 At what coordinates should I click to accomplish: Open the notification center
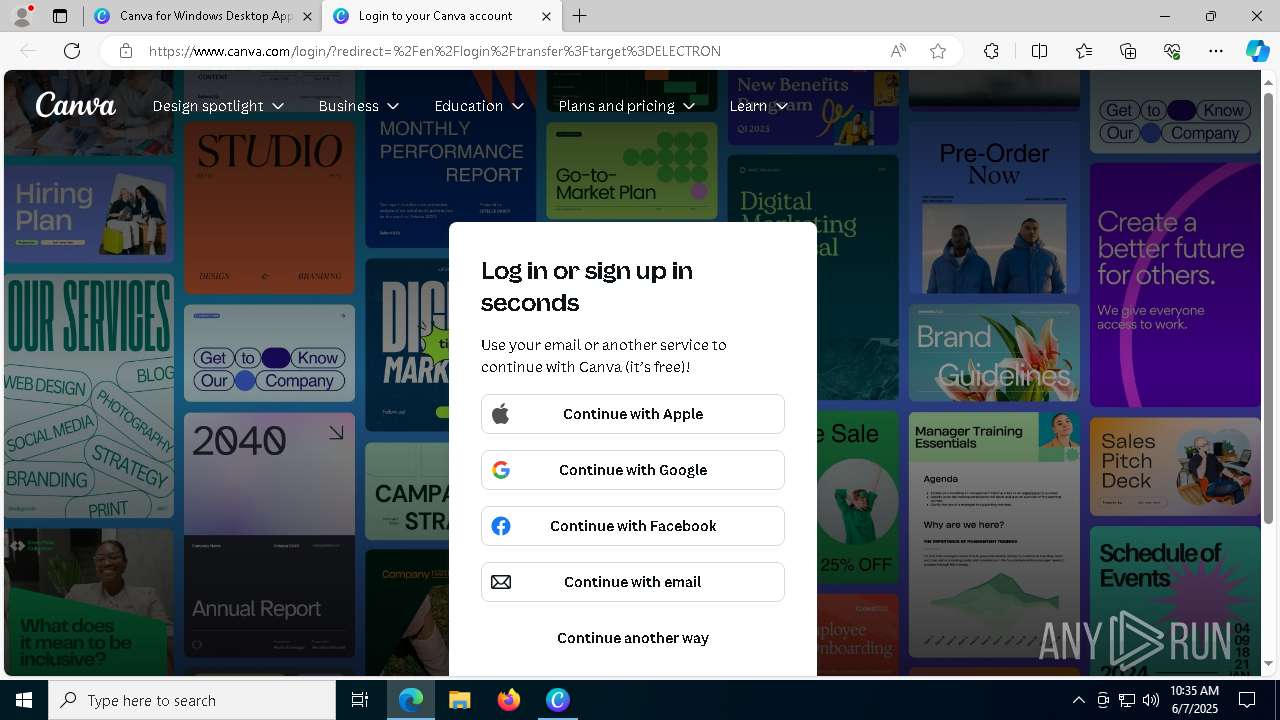pyautogui.click(x=1247, y=700)
